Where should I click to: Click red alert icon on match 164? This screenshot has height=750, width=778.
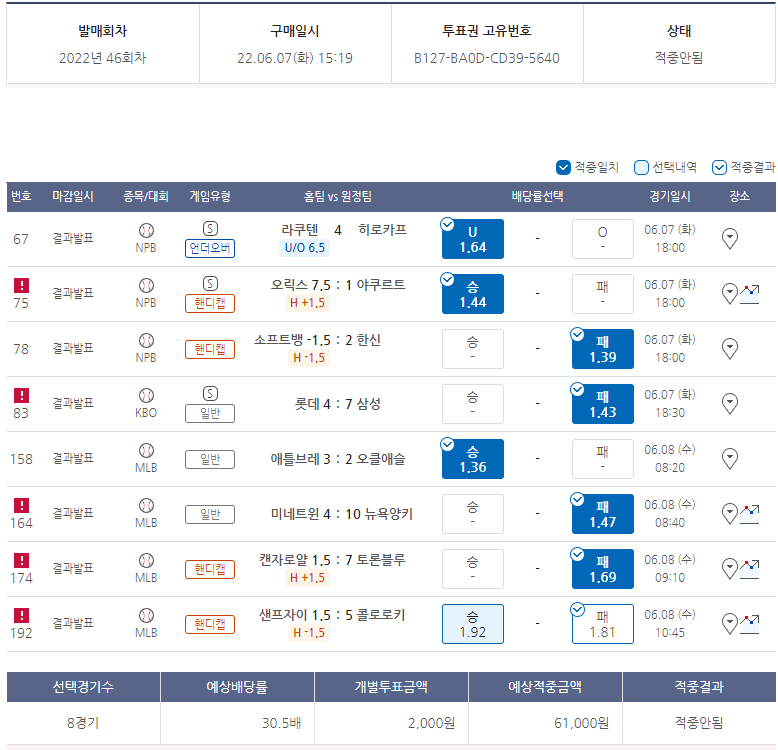point(21,506)
